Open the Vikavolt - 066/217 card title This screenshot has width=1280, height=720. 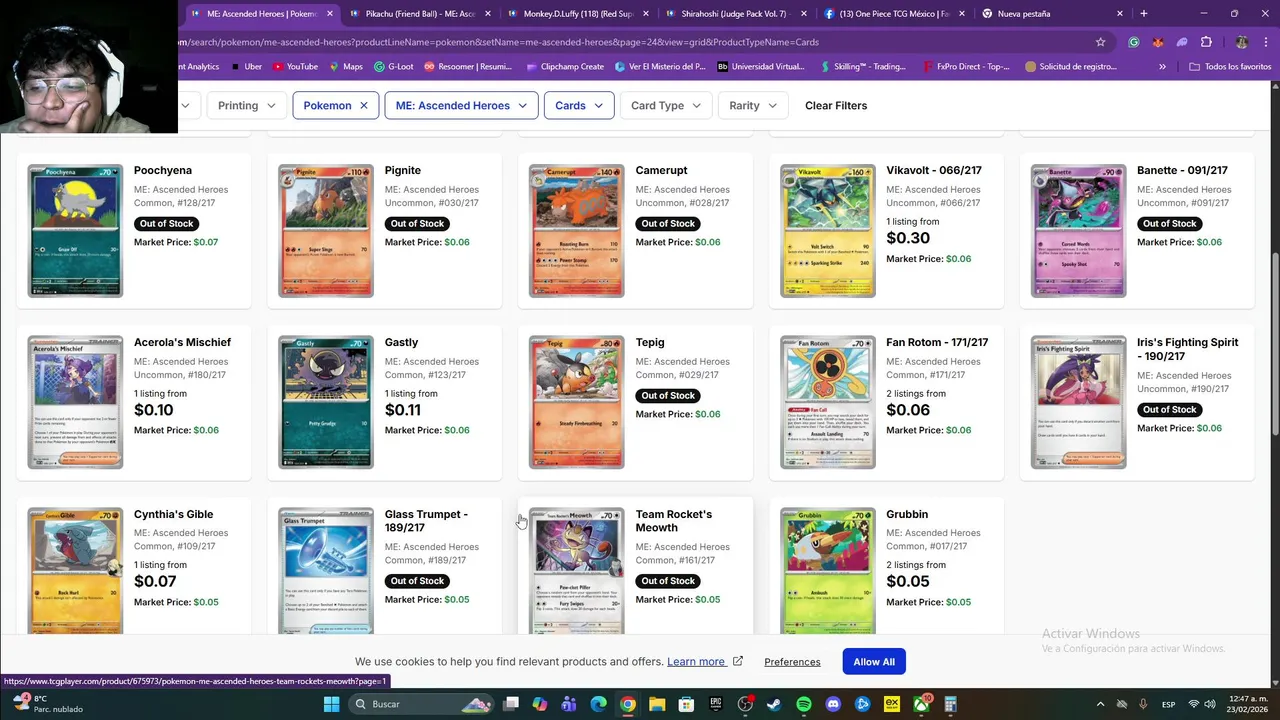point(934,170)
